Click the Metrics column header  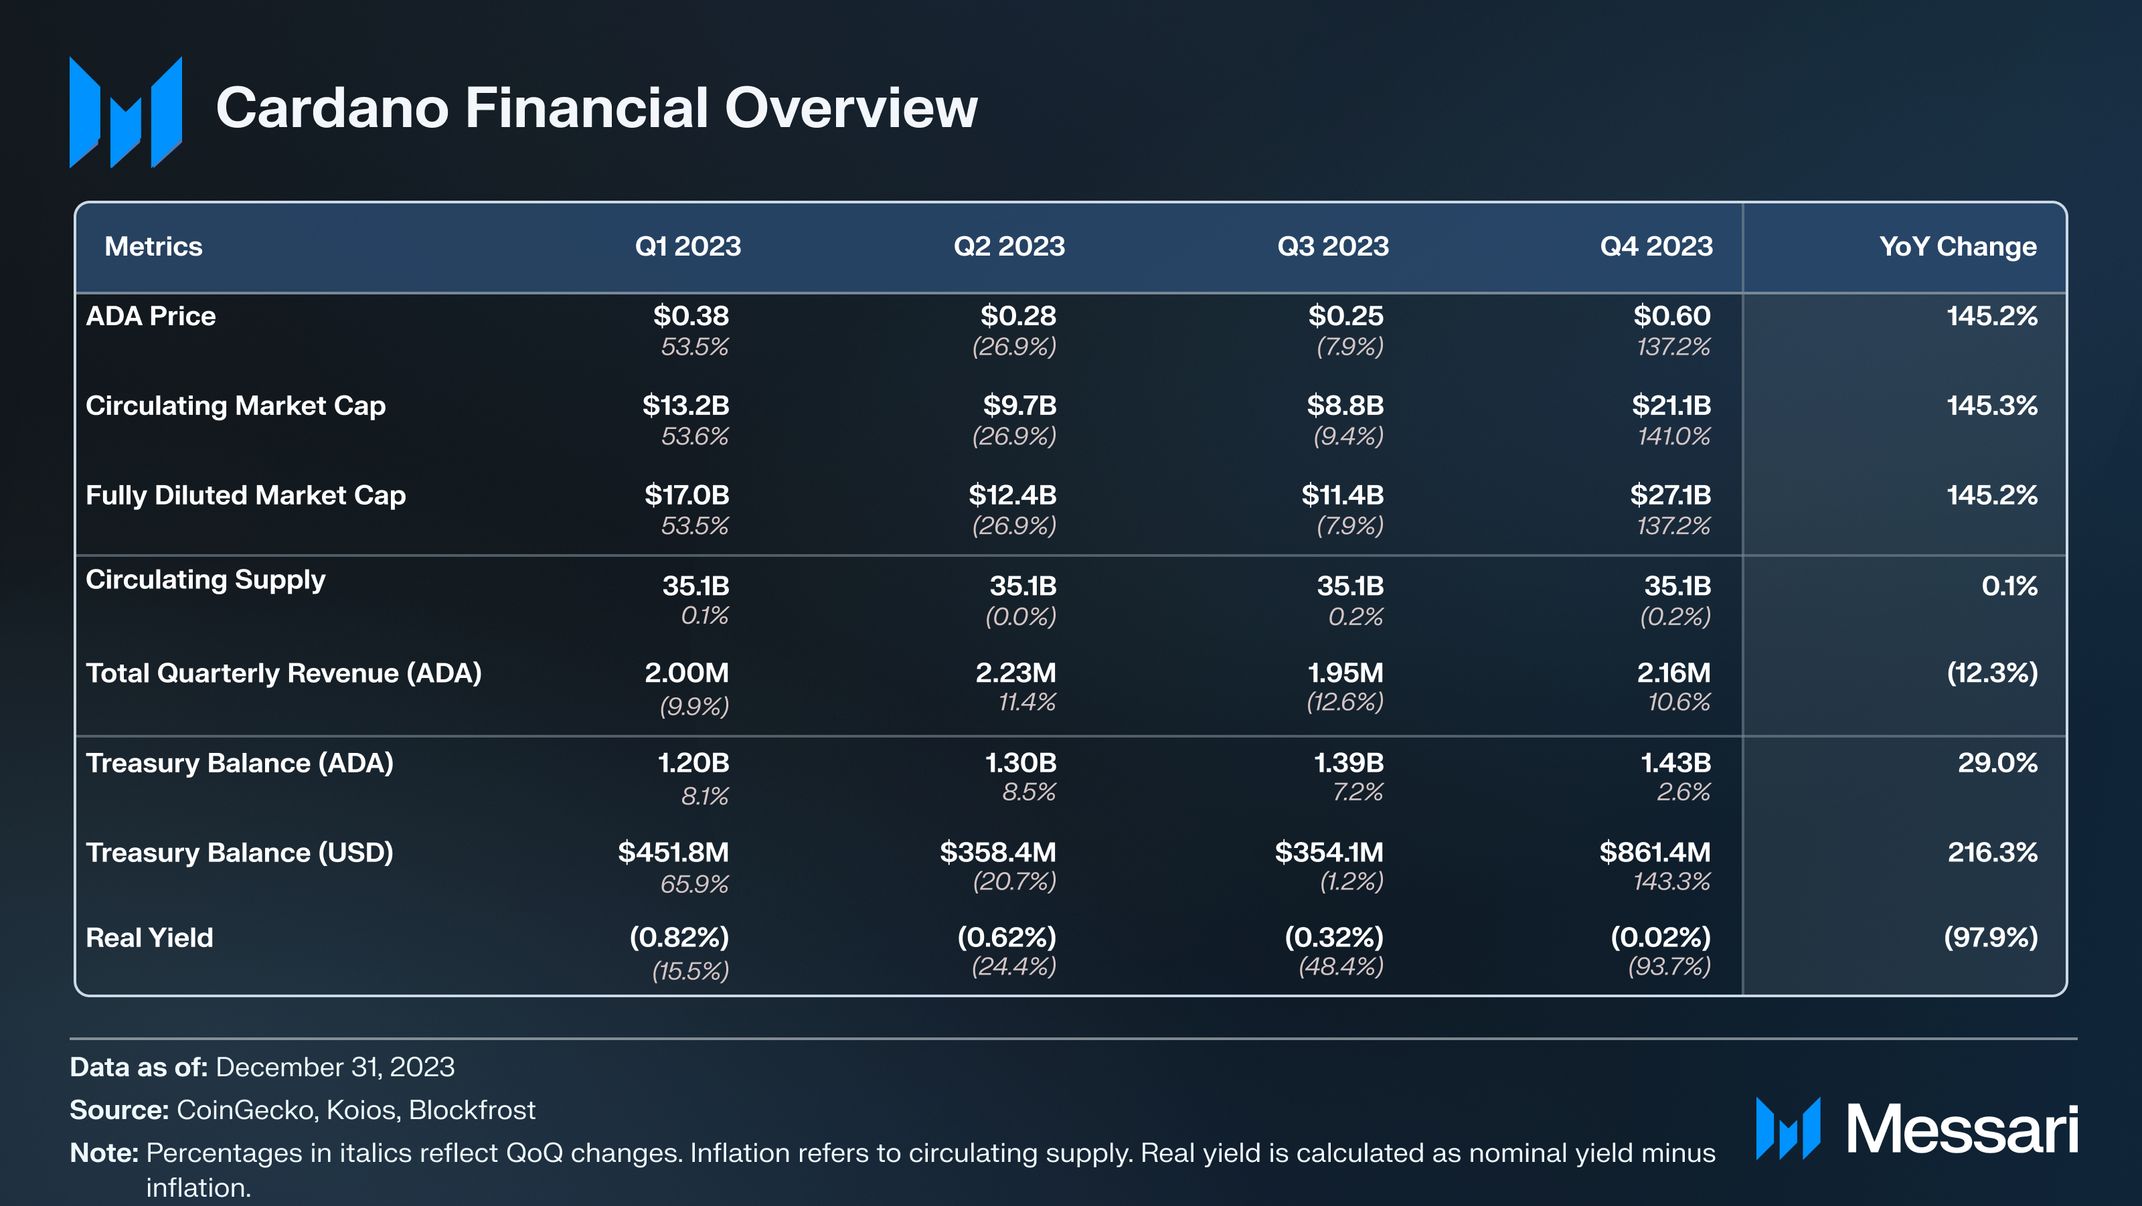click(153, 246)
